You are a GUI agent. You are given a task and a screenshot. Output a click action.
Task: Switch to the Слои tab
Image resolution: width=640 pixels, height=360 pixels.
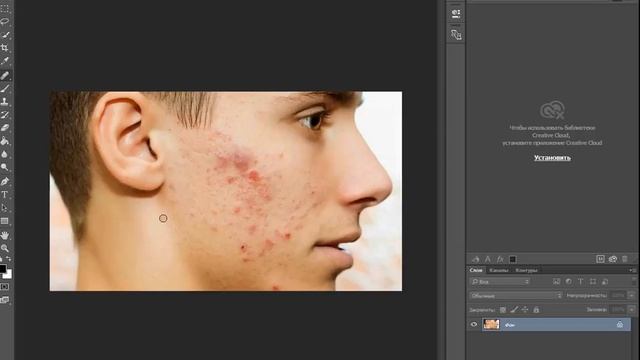(476, 270)
